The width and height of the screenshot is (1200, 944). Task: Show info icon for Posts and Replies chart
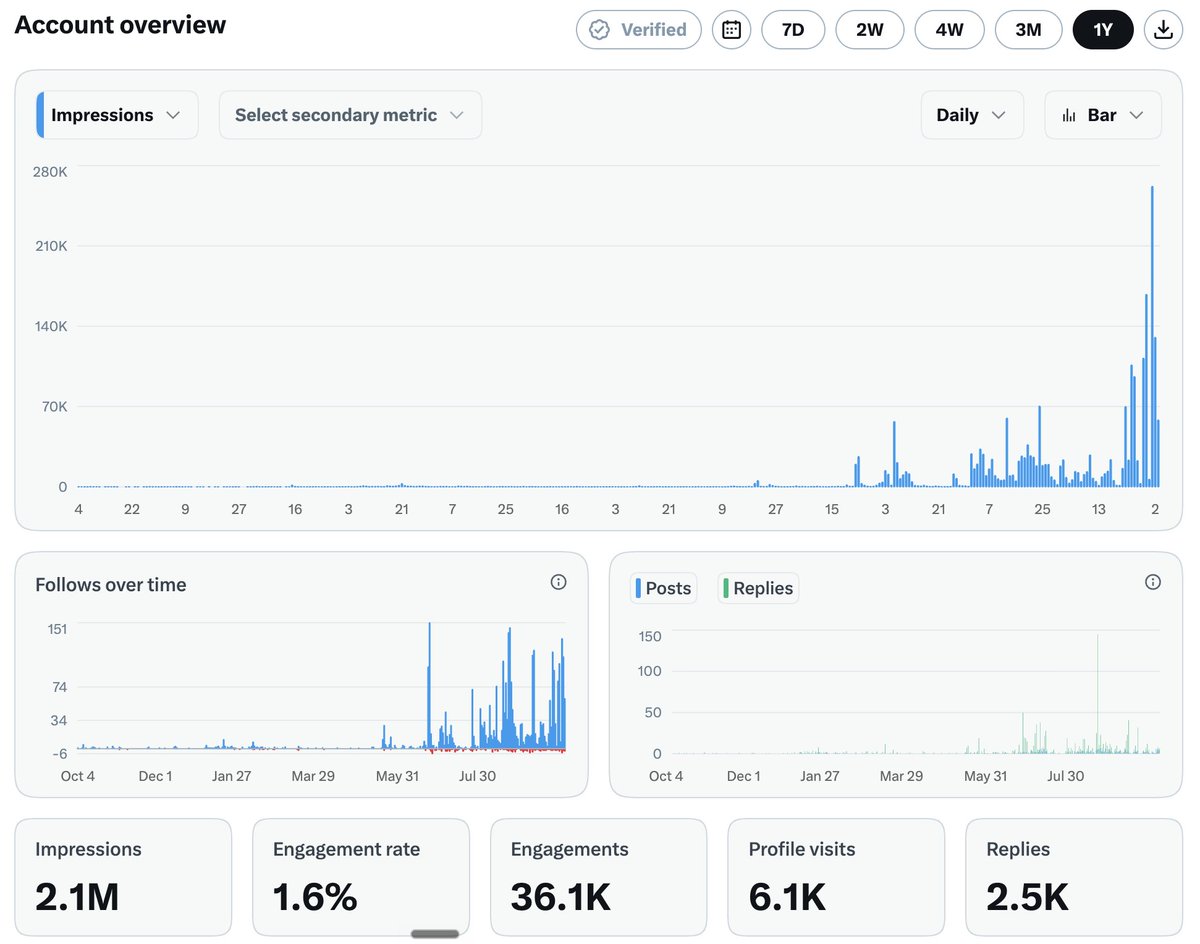(1153, 582)
